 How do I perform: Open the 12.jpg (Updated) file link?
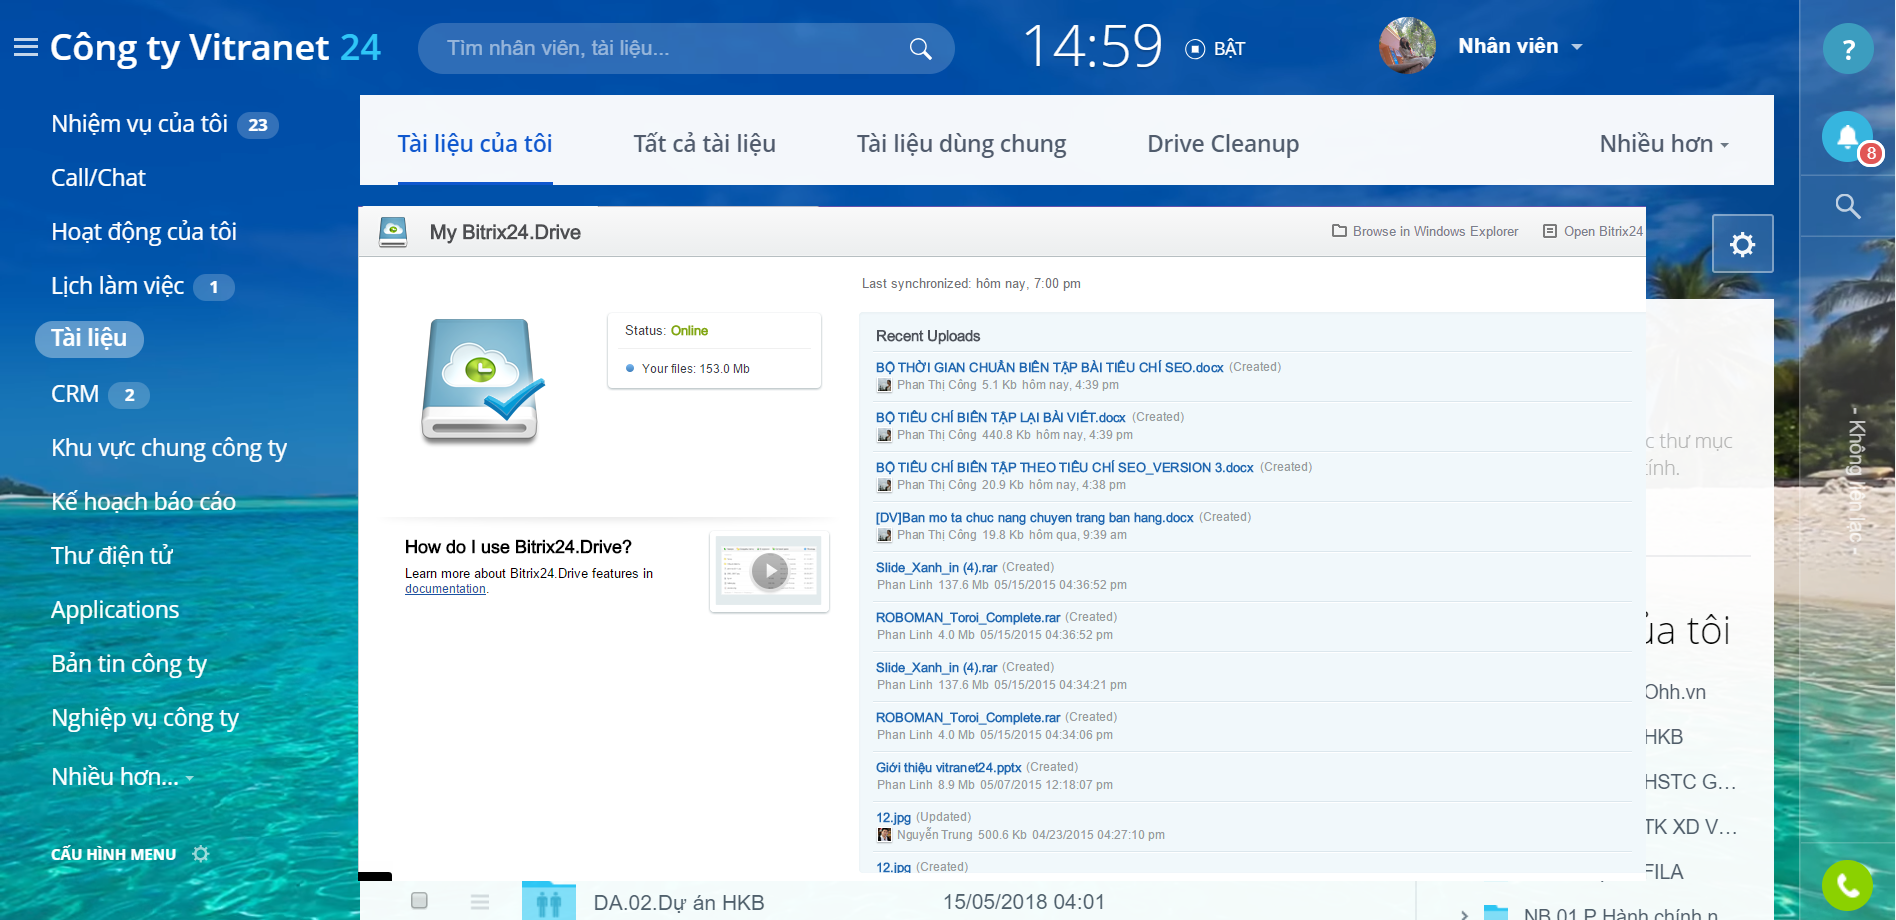(893, 817)
